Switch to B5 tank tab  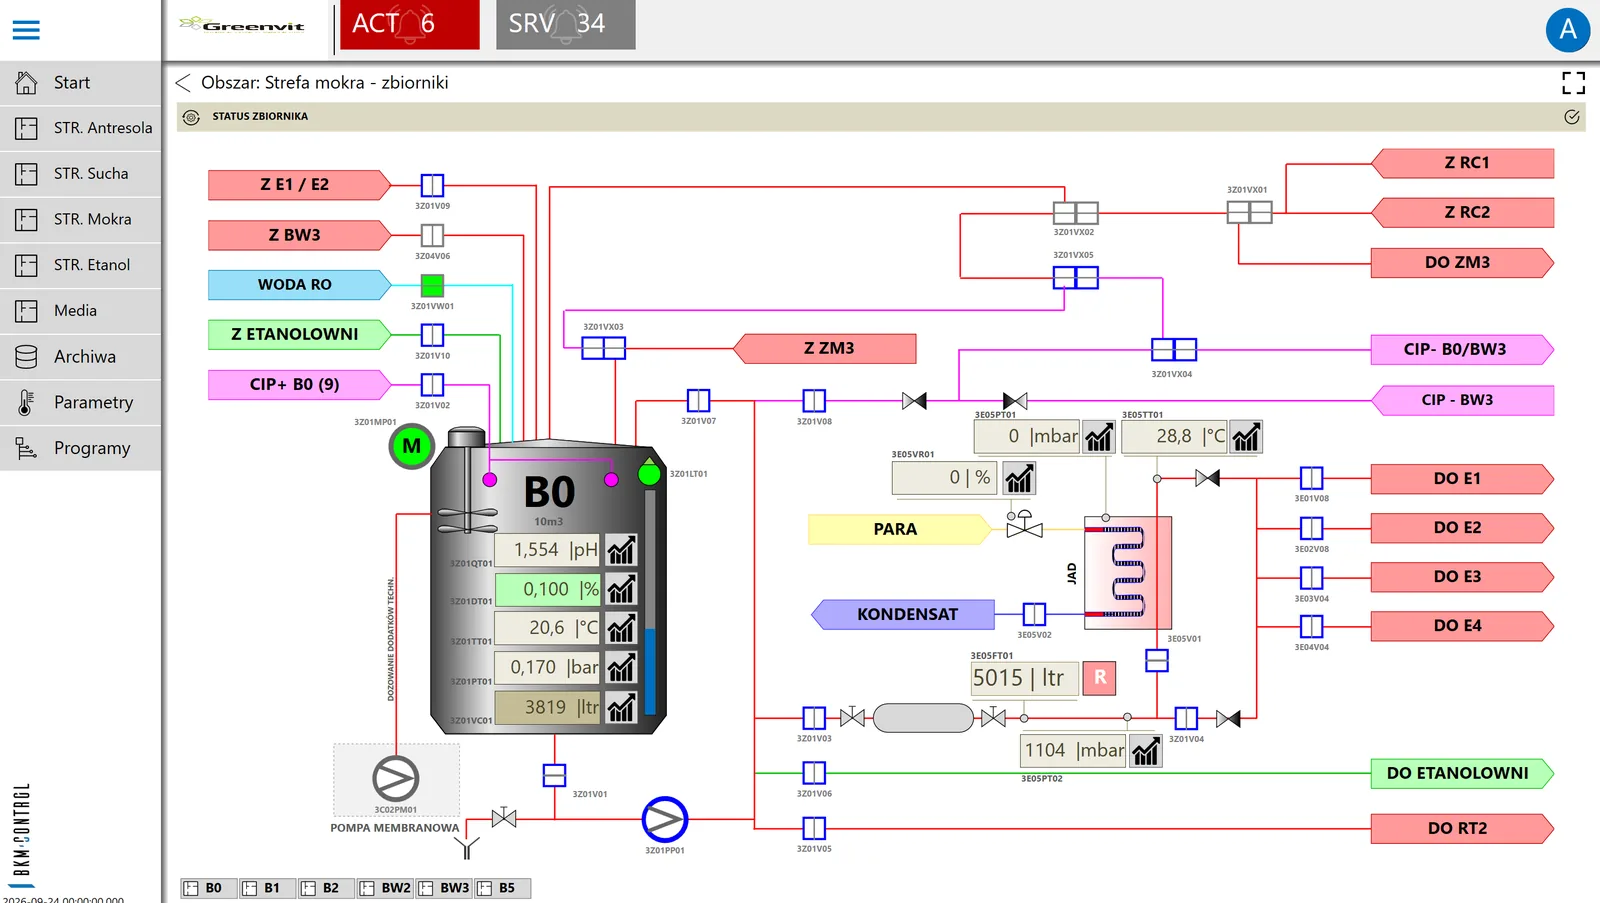click(x=503, y=888)
